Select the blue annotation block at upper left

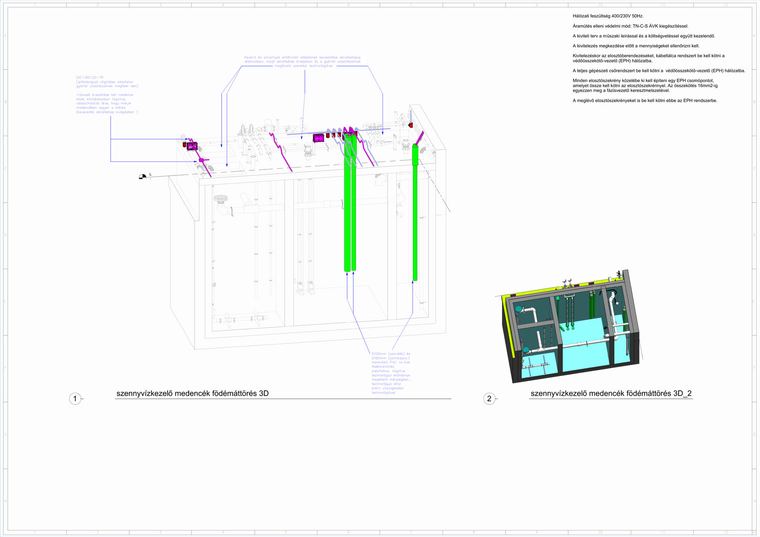[107, 95]
